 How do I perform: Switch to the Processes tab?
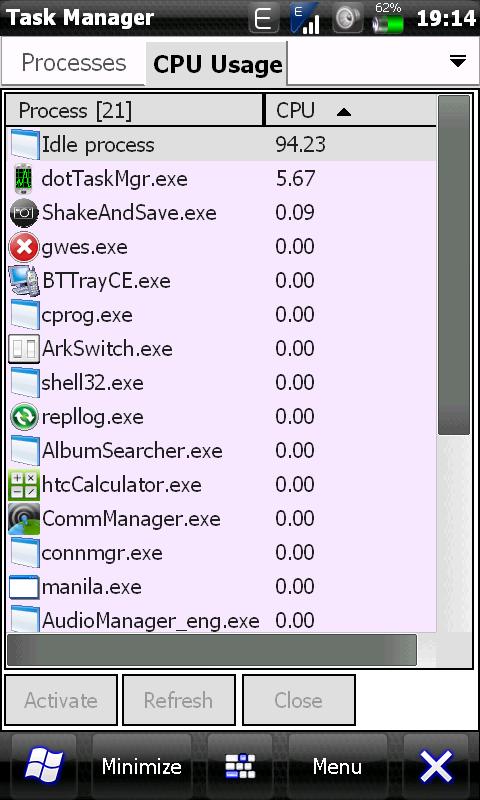click(x=73, y=63)
